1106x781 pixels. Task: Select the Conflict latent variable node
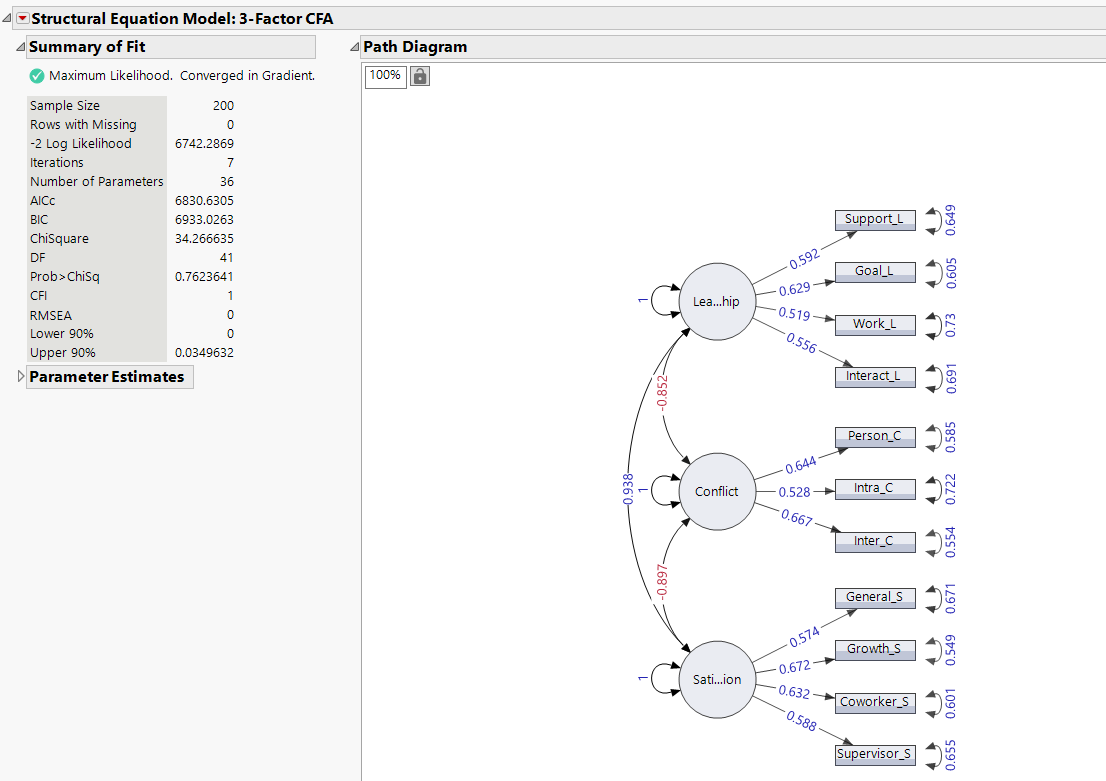pyautogui.click(x=717, y=491)
